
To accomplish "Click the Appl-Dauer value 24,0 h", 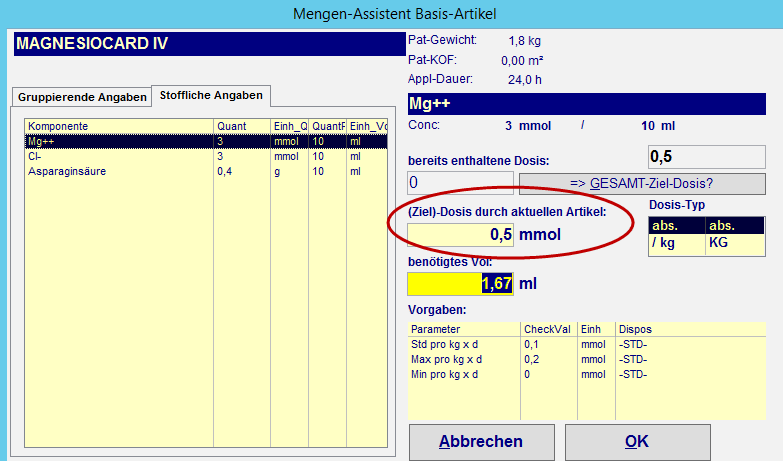I will [x=524, y=80].
